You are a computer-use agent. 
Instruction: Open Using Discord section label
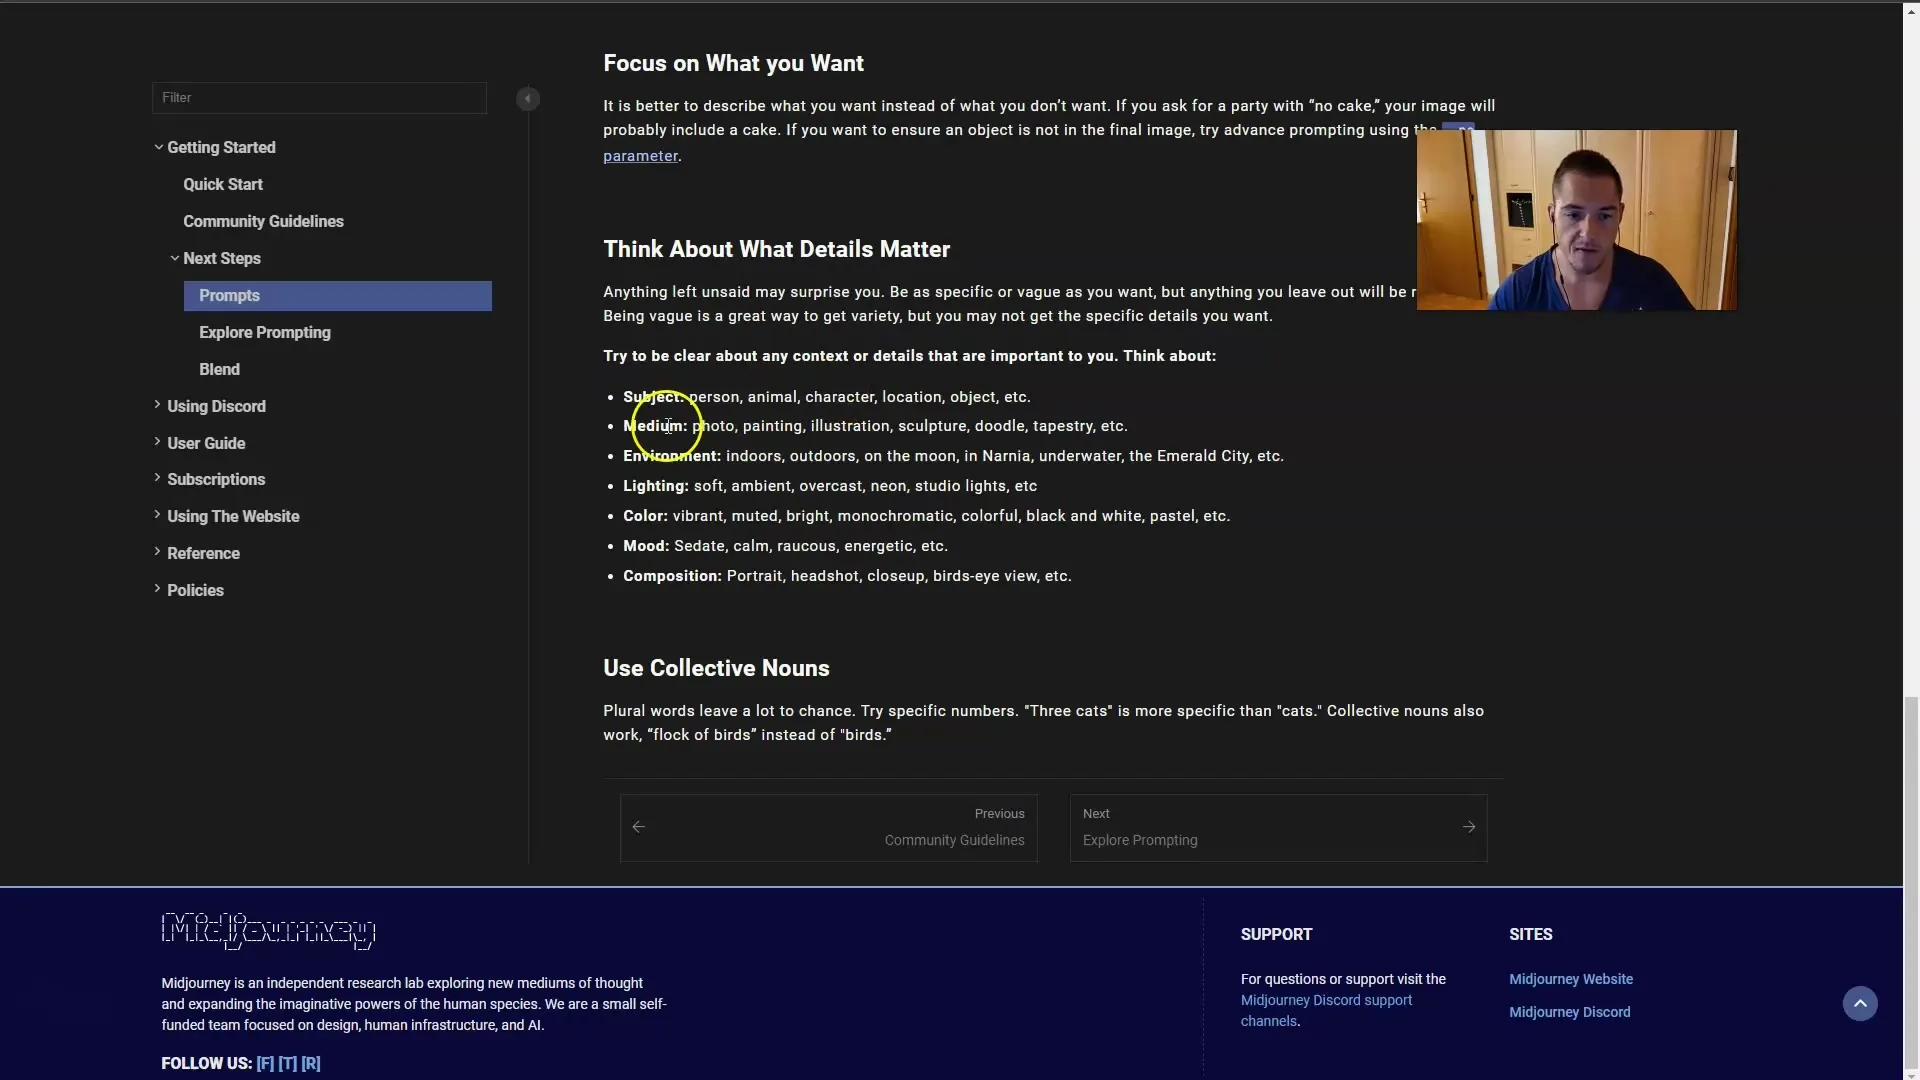pyautogui.click(x=216, y=407)
